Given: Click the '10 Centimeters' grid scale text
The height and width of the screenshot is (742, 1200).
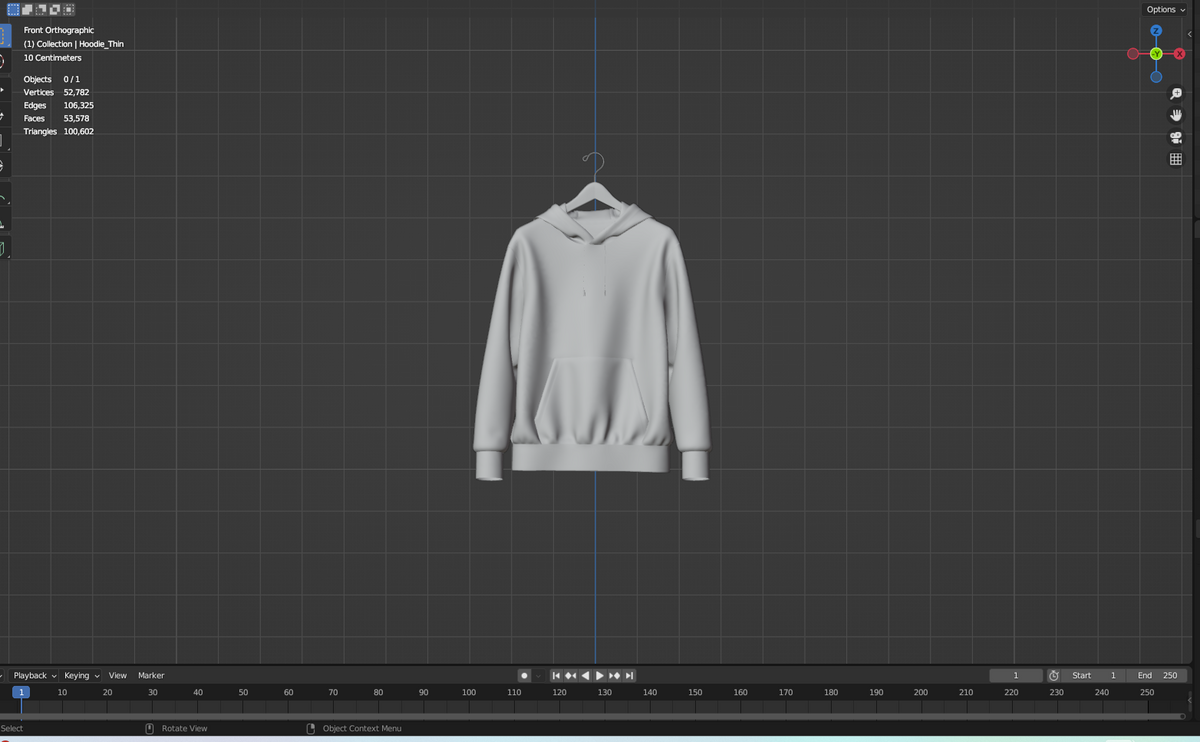Looking at the screenshot, I should [x=53, y=58].
